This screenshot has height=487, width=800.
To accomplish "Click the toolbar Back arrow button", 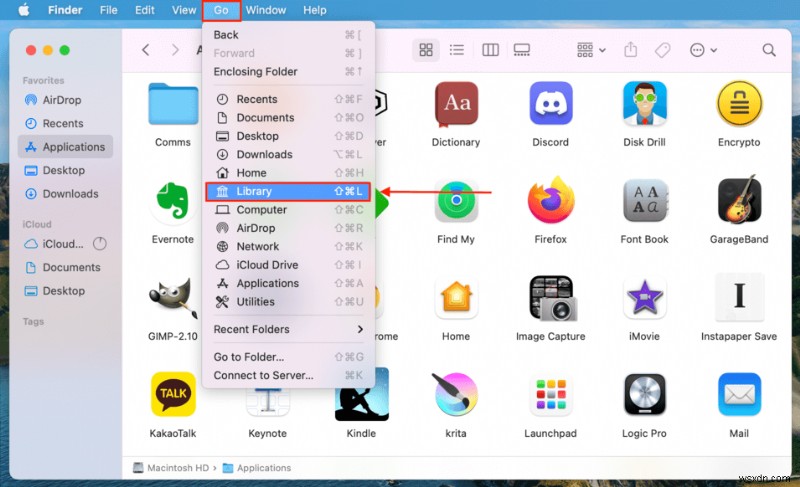I will 146,49.
